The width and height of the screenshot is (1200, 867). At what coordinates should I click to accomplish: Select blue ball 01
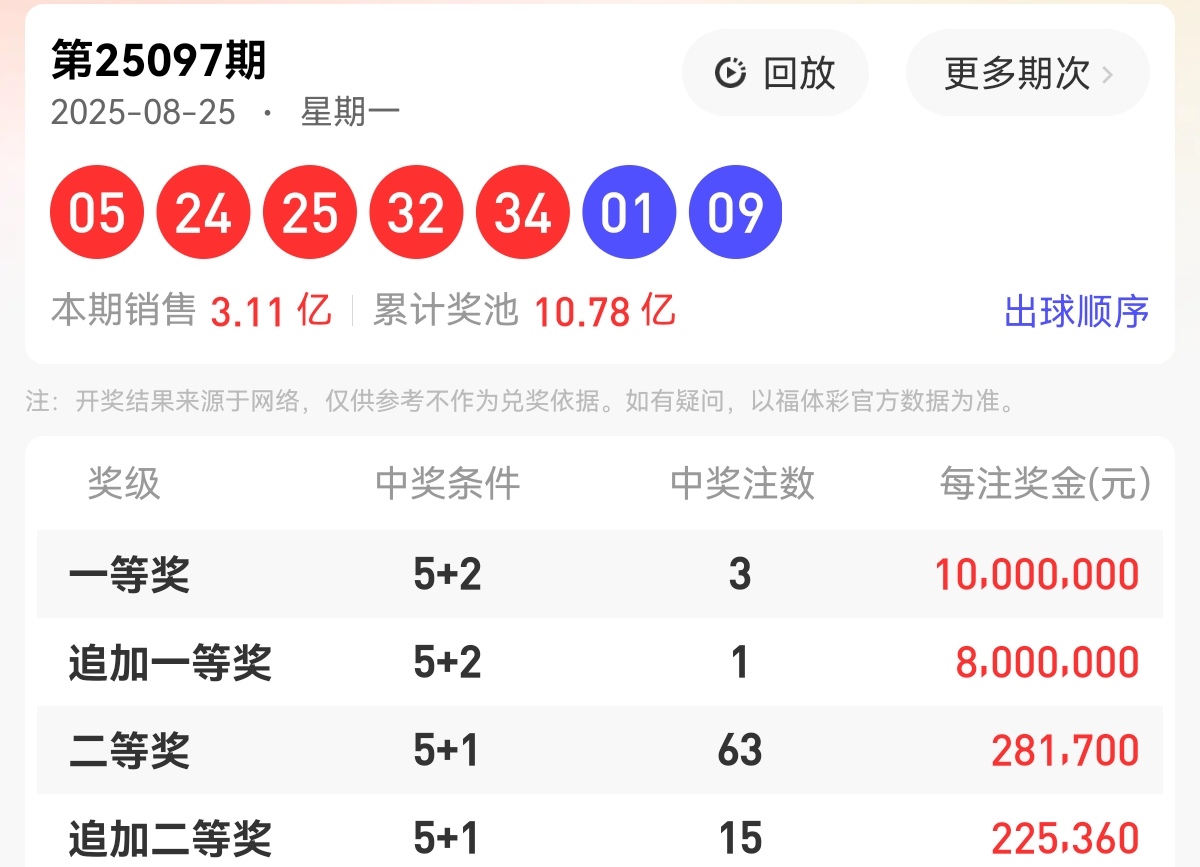tap(629, 211)
